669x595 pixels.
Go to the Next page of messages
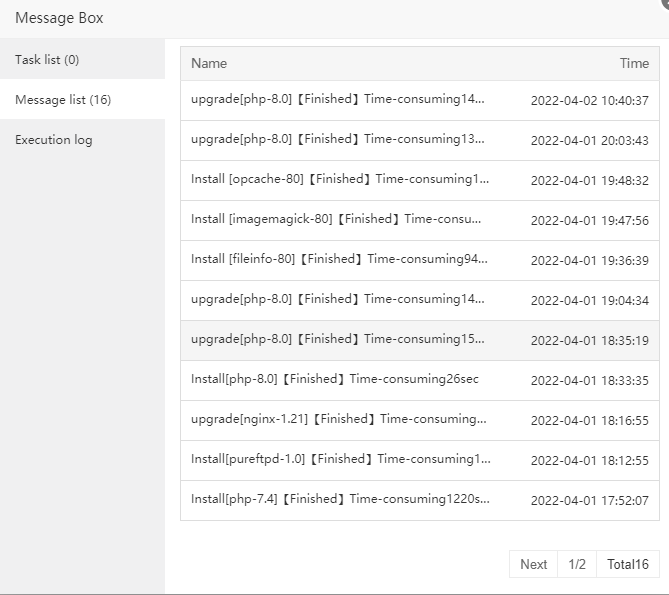(x=533, y=564)
